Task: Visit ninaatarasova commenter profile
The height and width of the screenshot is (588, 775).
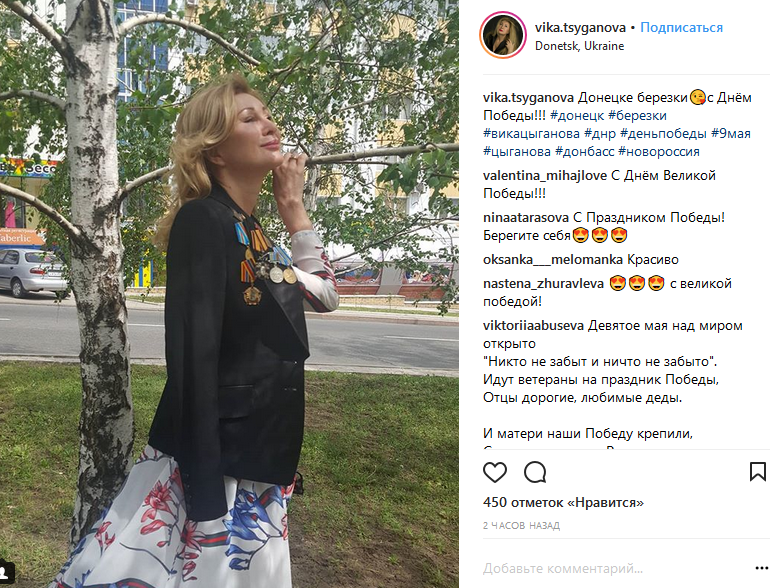Action: click(526, 217)
